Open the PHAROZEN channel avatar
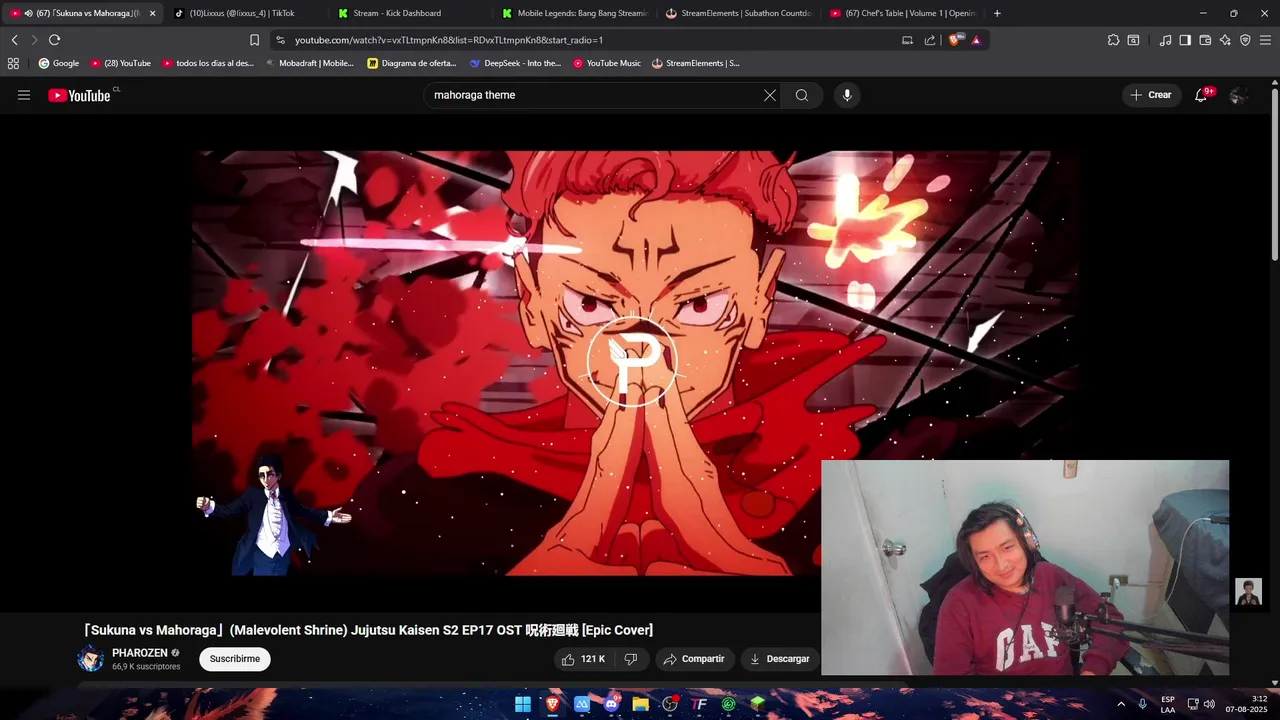Image resolution: width=1280 pixels, height=720 pixels. 91,659
